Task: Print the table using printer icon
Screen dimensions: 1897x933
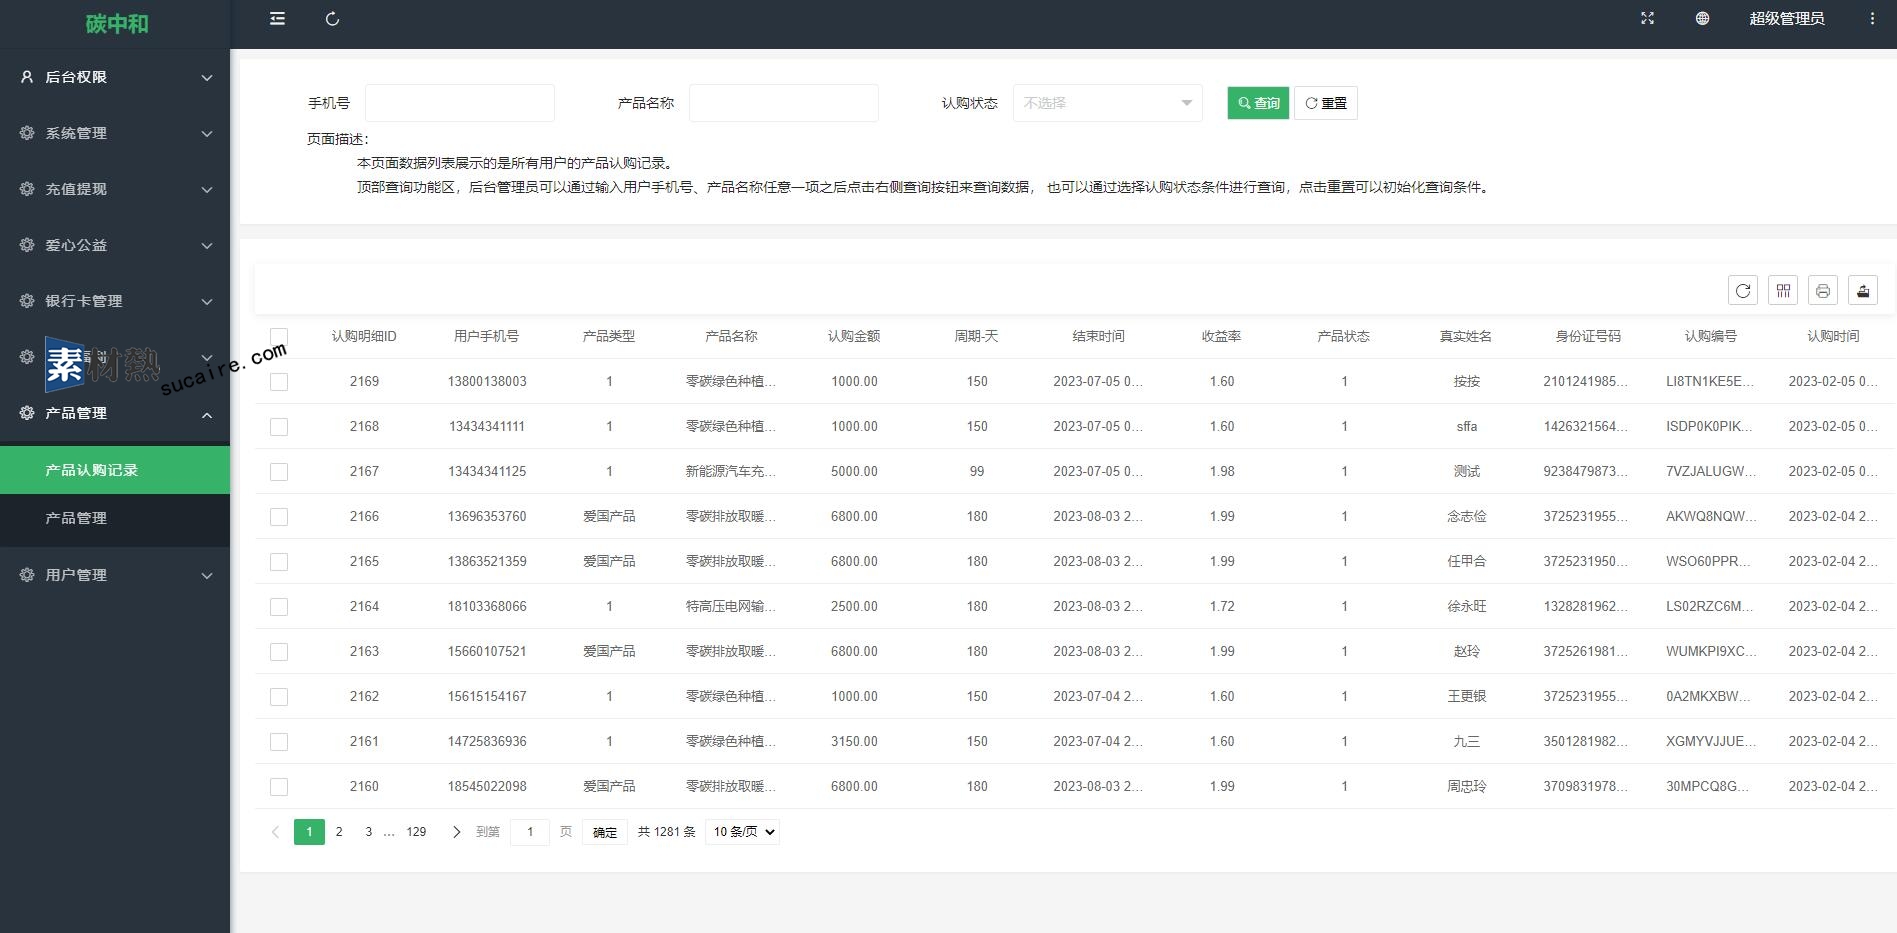Action: (x=1823, y=290)
